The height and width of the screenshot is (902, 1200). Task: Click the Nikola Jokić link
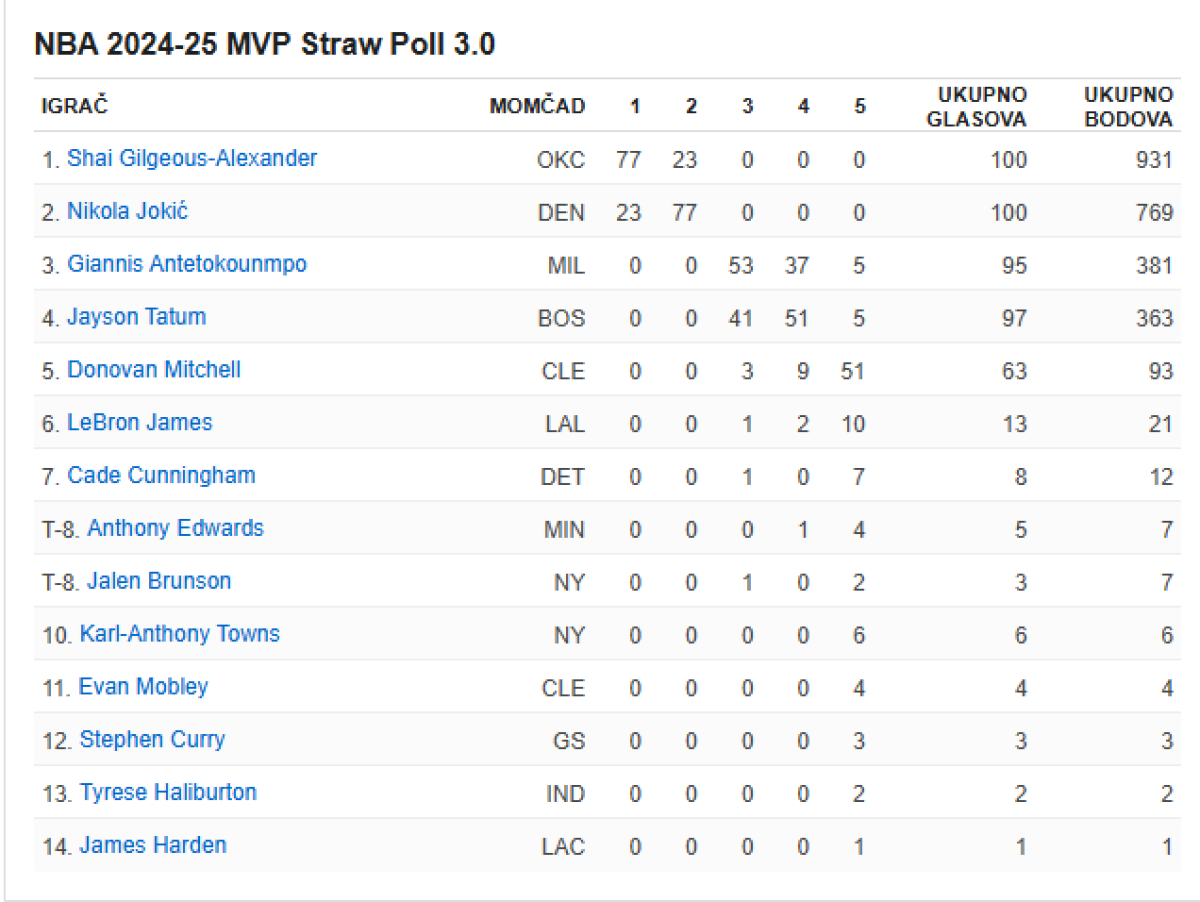click(x=127, y=211)
